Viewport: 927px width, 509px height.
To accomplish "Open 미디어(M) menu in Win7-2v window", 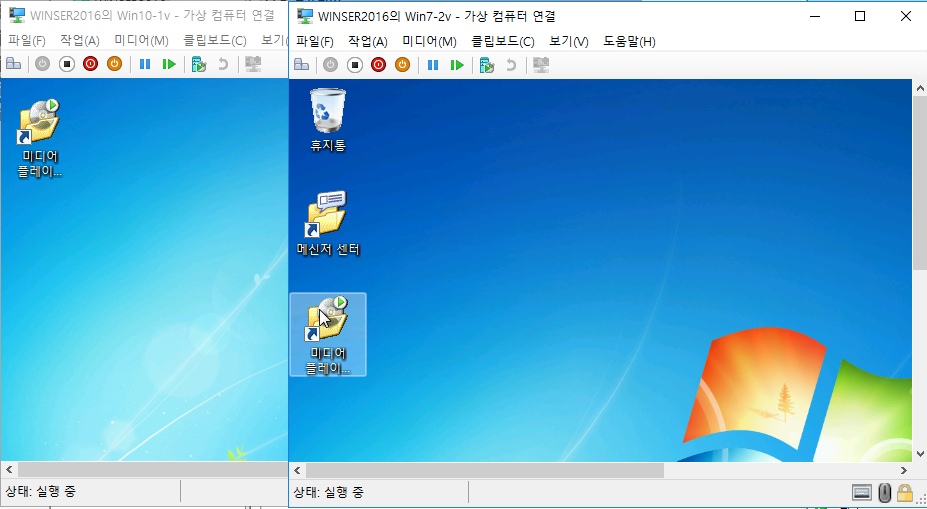I will pos(429,41).
